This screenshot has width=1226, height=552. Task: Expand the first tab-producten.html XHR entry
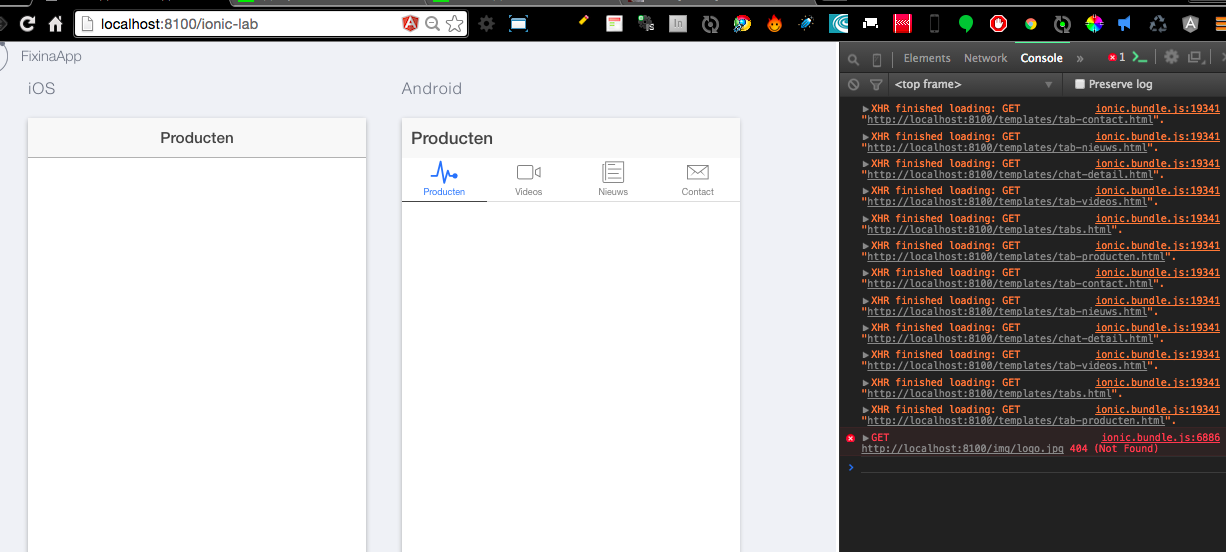click(866, 246)
